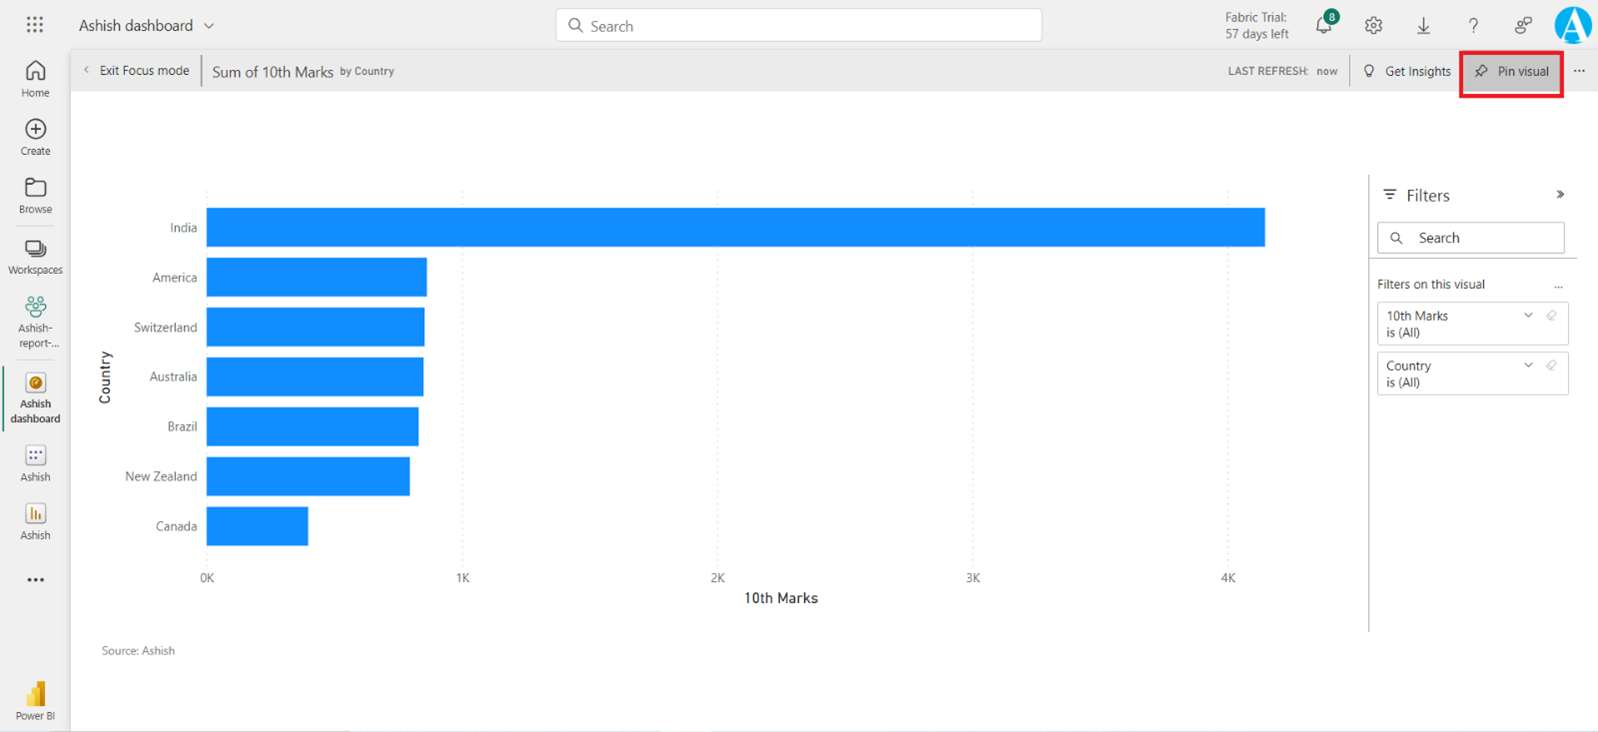Expand the Country filter card

(1528, 366)
